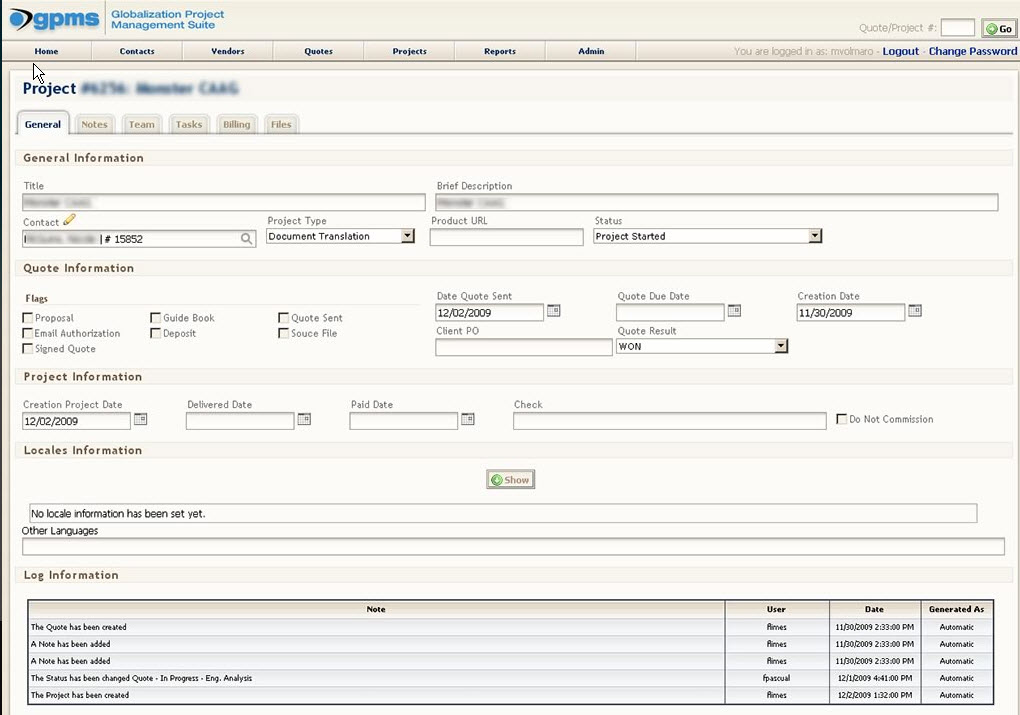Open the Vendors menu
The height and width of the screenshot is (715, 1020).
pyautogui.click(x=228, y=51)
